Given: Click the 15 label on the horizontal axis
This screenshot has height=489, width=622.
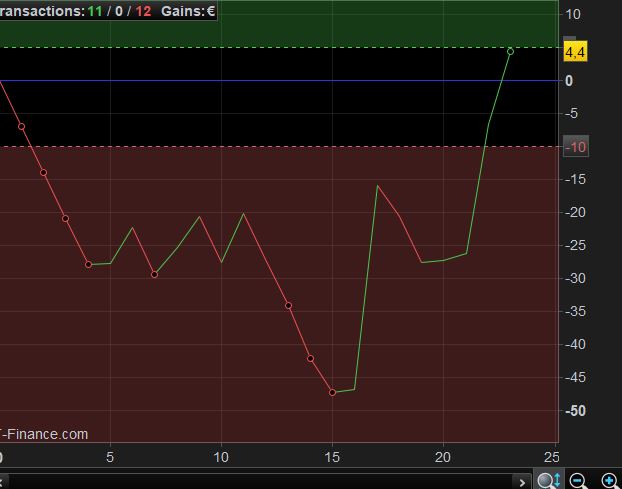Looking at the screenshot, I should click(332, 457).
